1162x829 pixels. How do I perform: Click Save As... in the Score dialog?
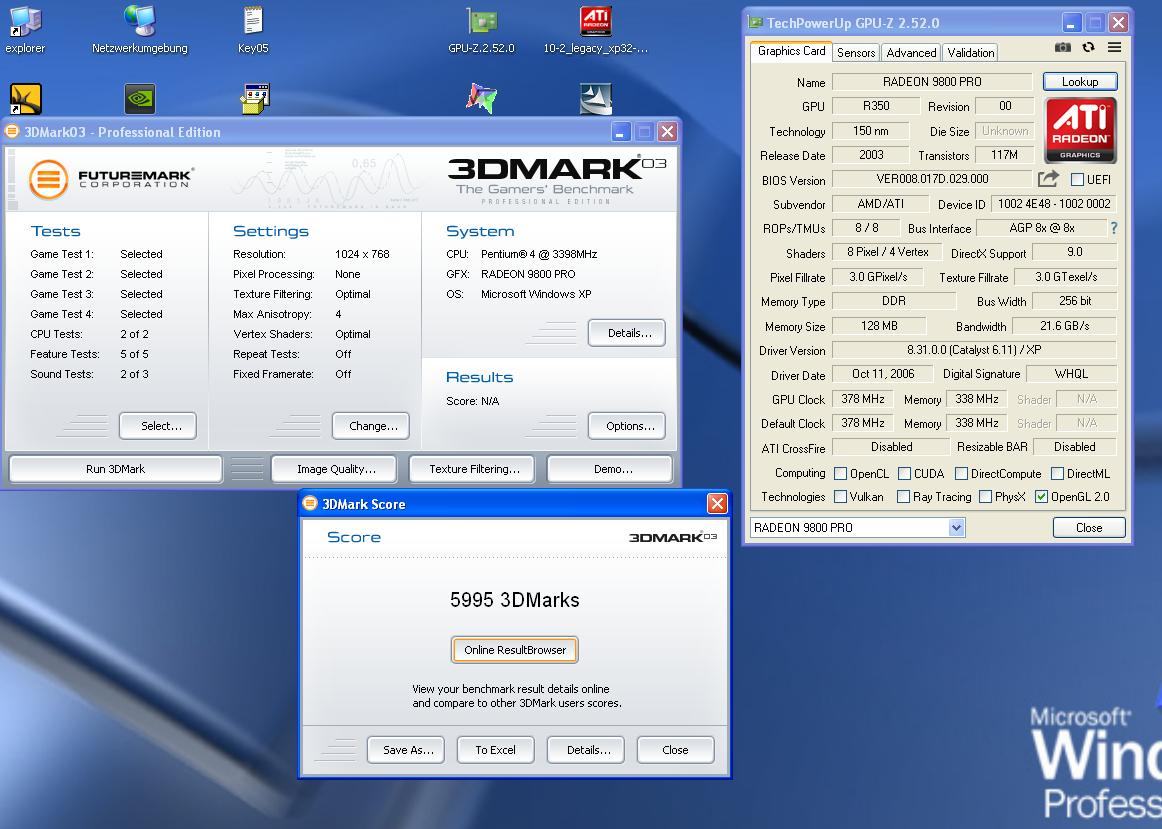pos(406,750)
